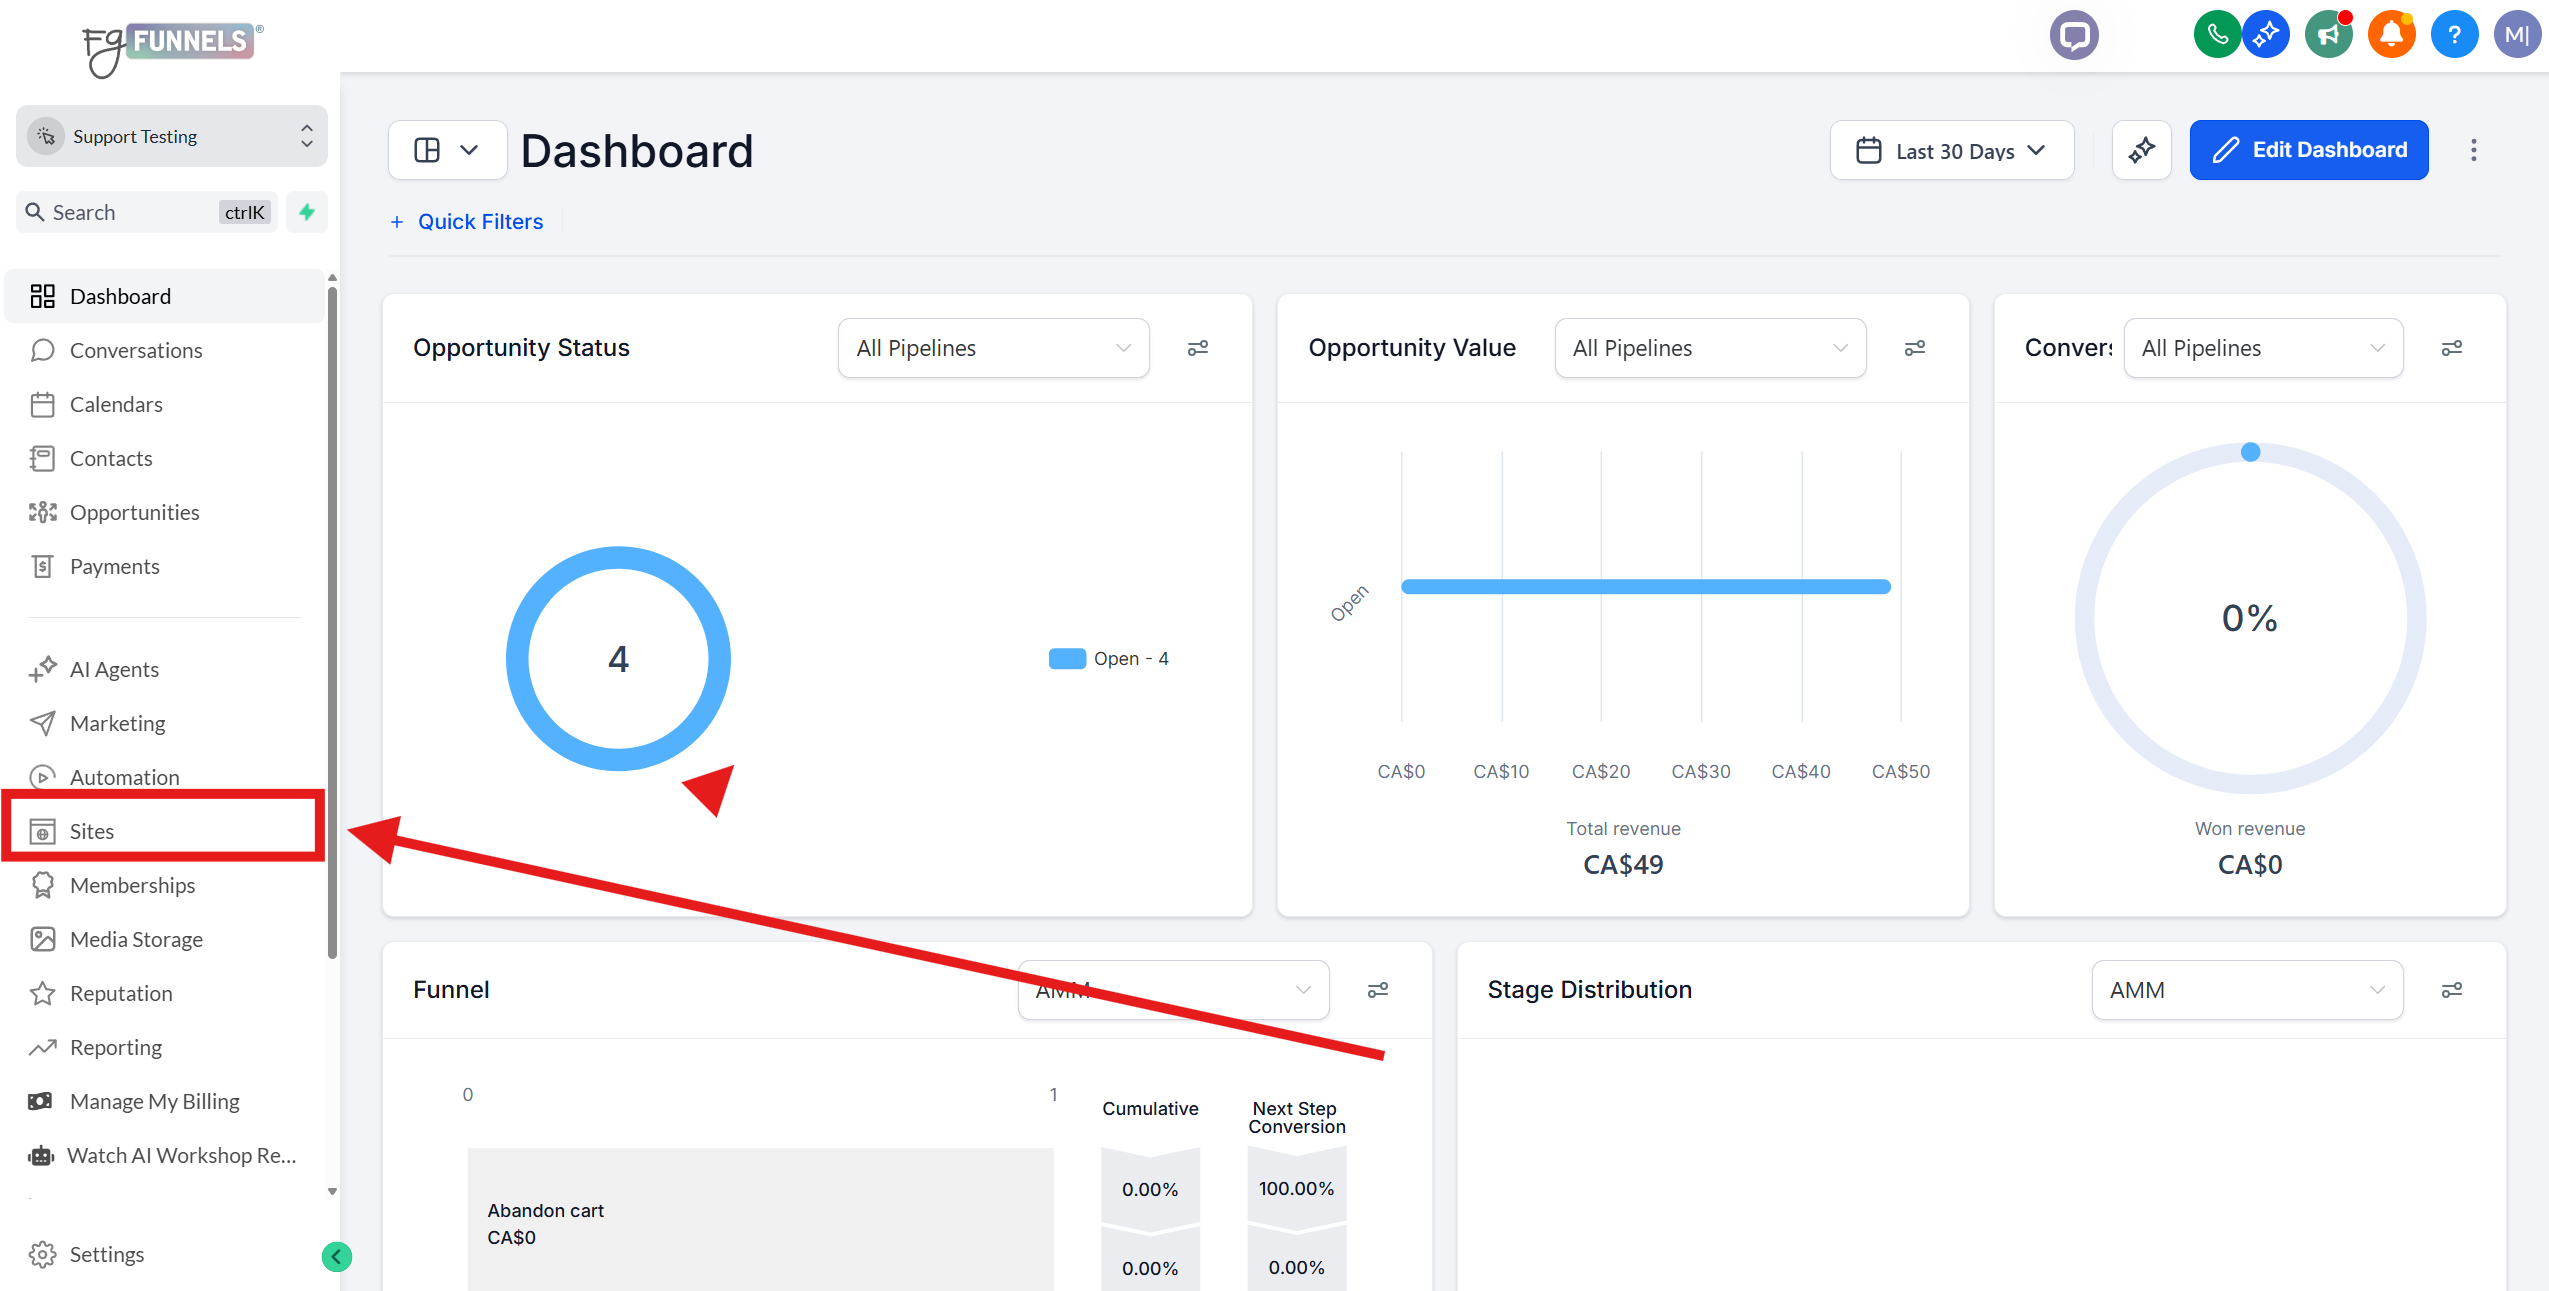Click the Edit Dashboard button

(2308, 150)
